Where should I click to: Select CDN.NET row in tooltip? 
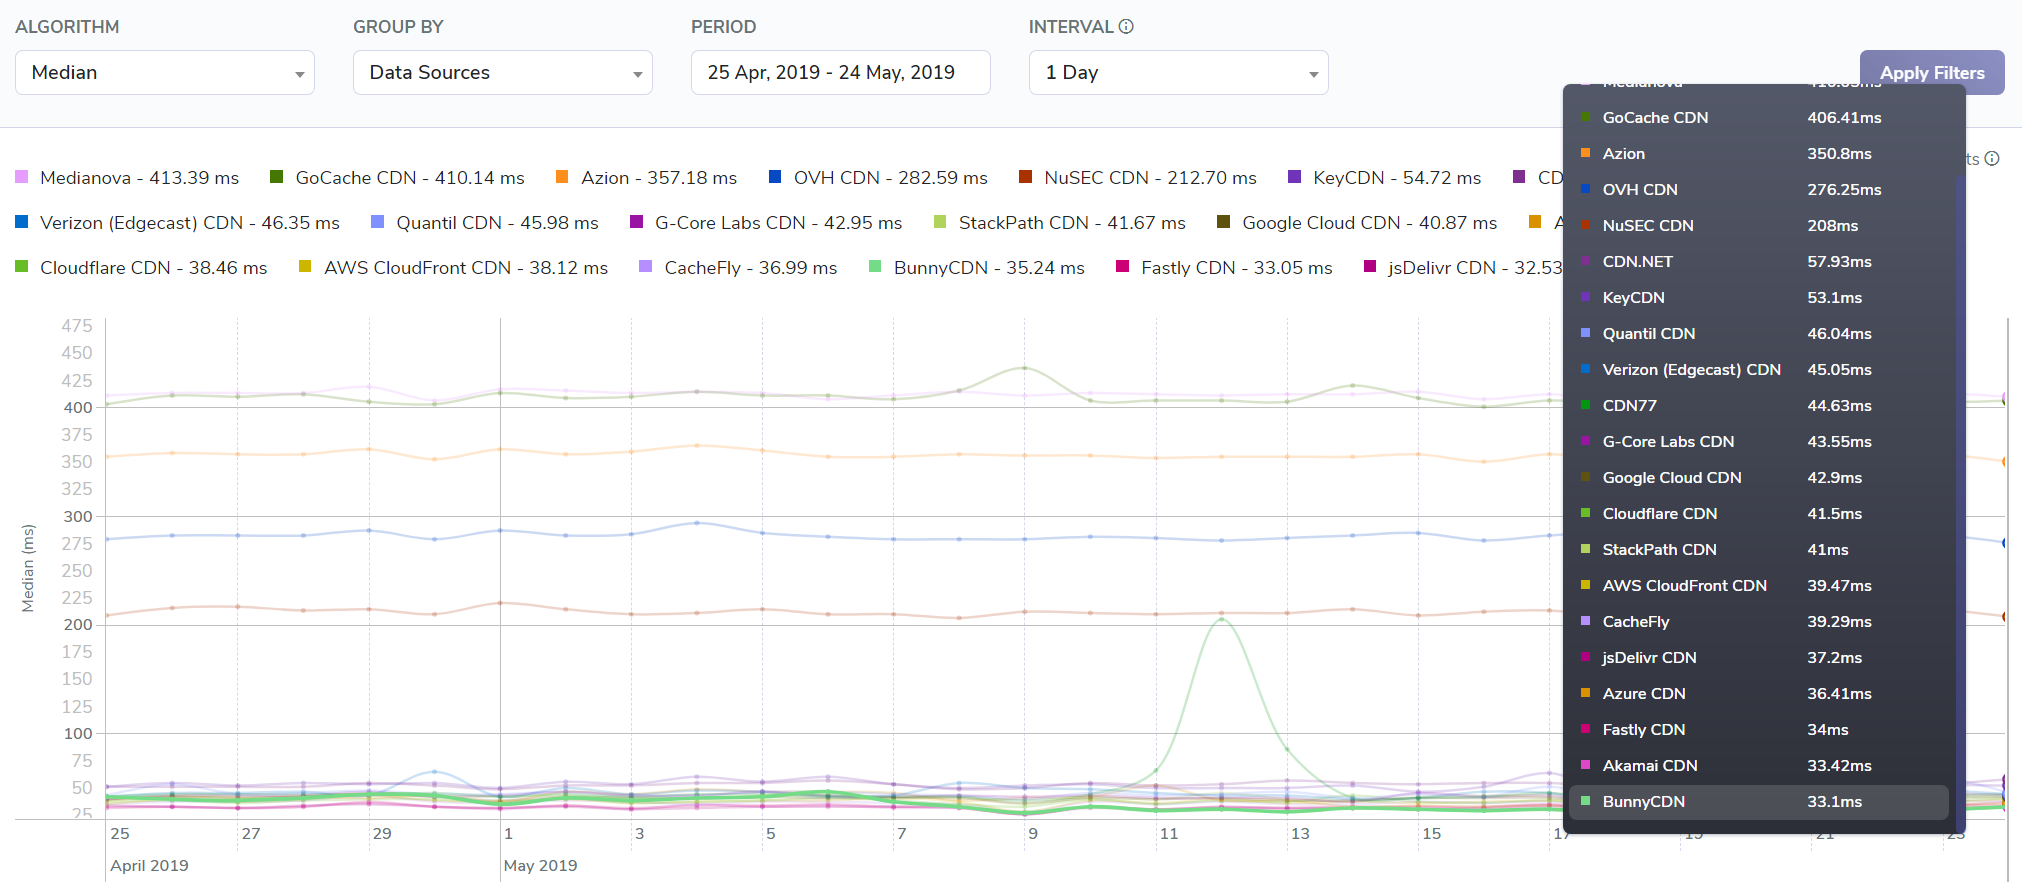1759,262
